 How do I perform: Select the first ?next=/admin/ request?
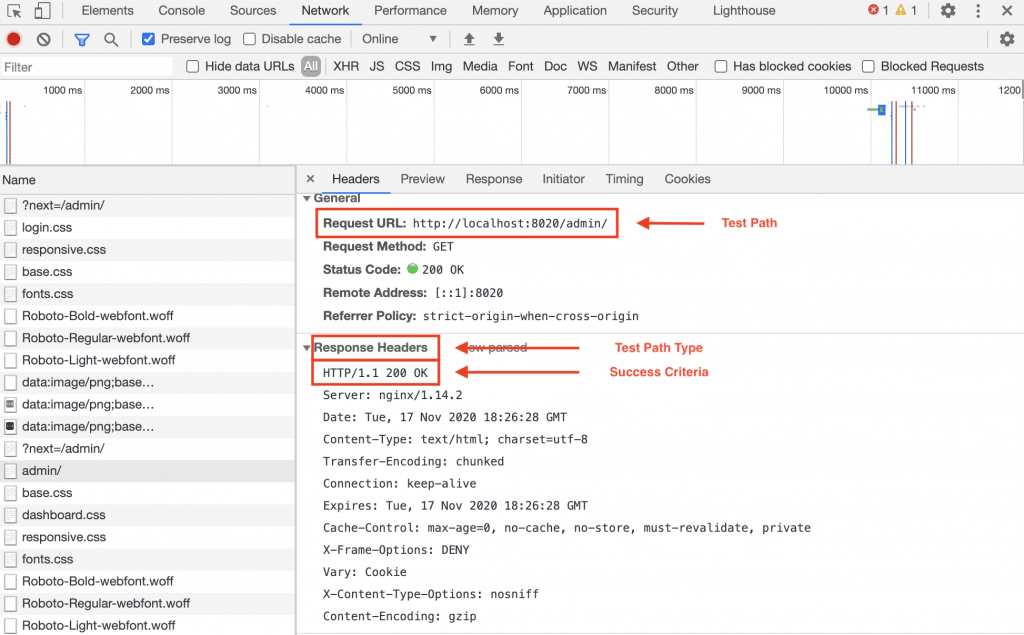tap(148, 205)
